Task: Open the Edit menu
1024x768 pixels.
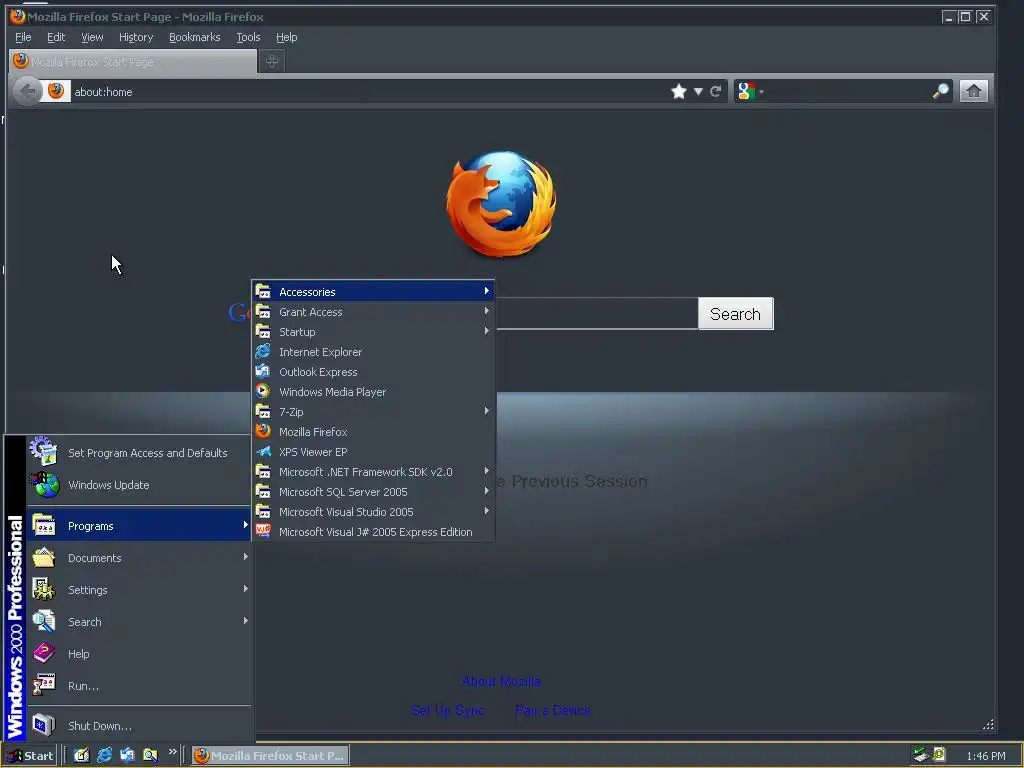Action: tap(56, 37)
